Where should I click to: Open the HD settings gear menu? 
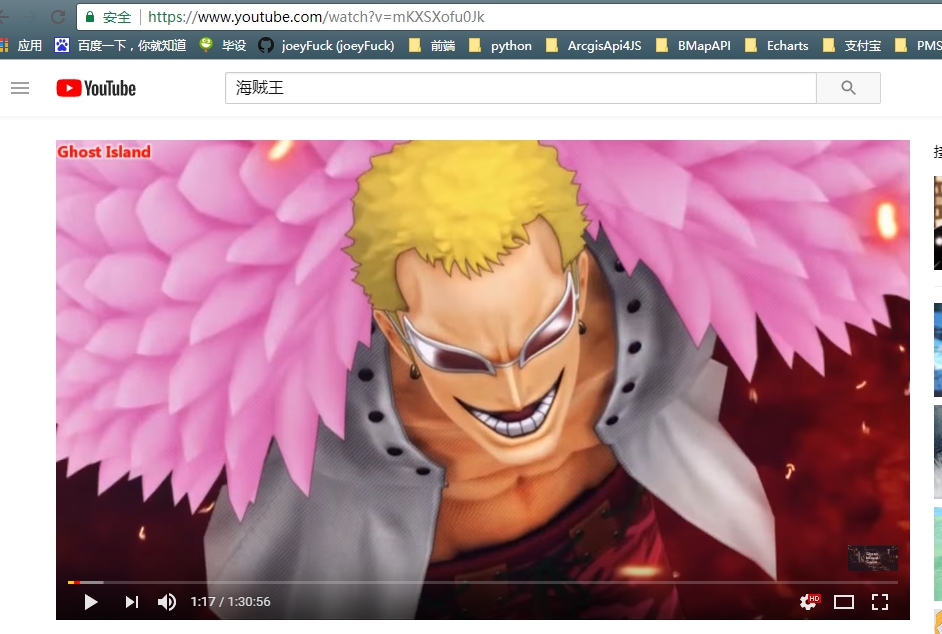click(x=808, y=601)
